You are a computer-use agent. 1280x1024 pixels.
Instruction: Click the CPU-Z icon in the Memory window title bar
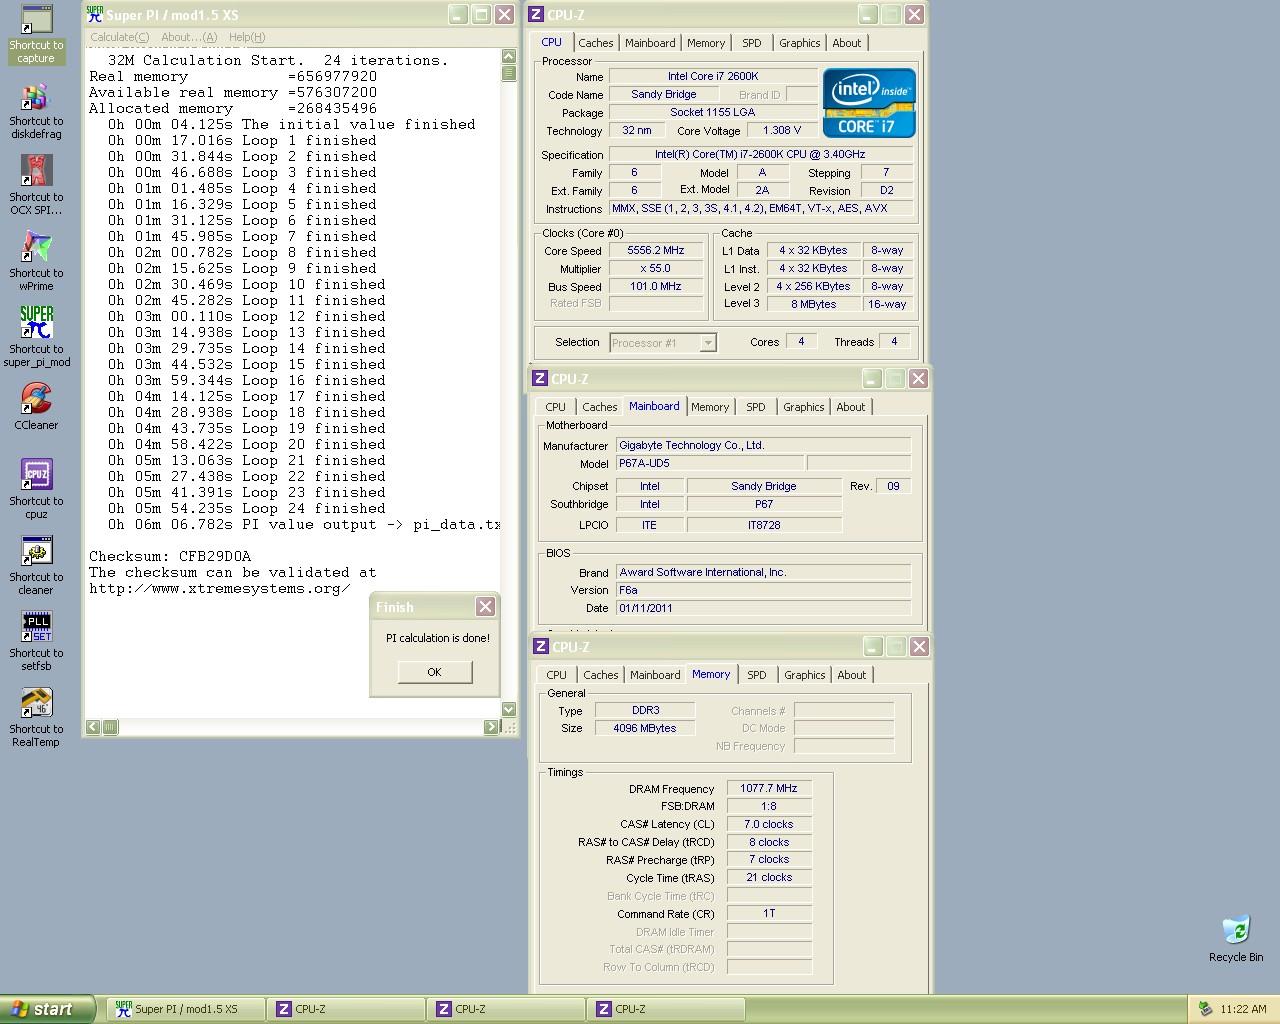(540, 646)
